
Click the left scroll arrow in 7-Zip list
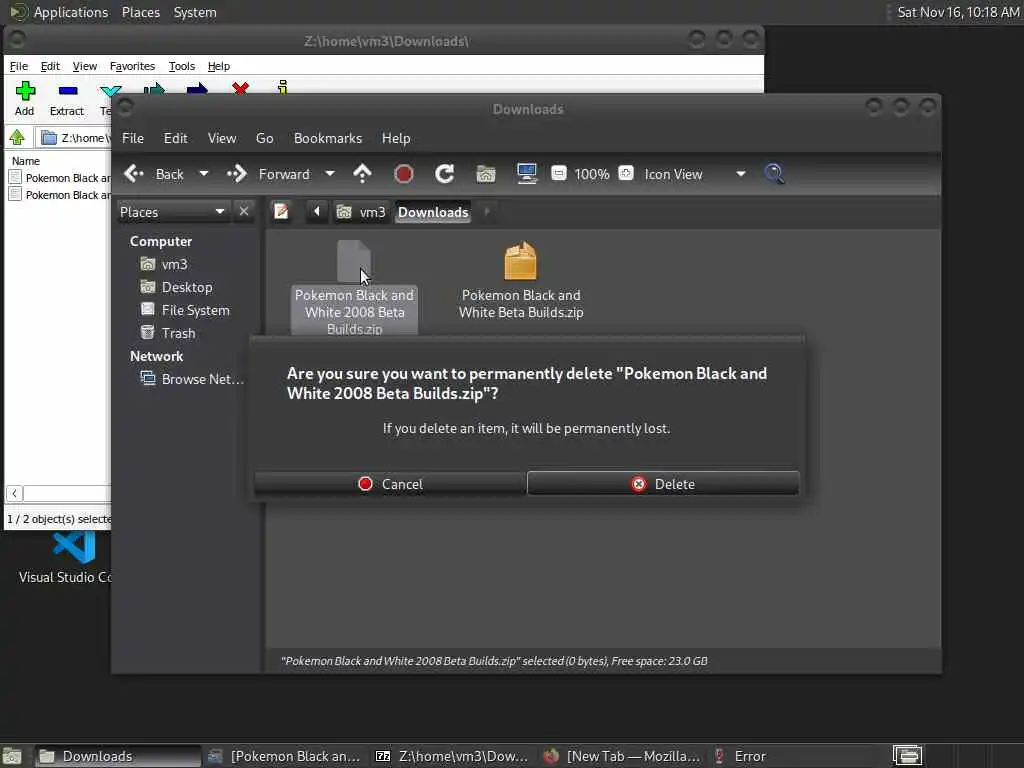coord(14,494)
